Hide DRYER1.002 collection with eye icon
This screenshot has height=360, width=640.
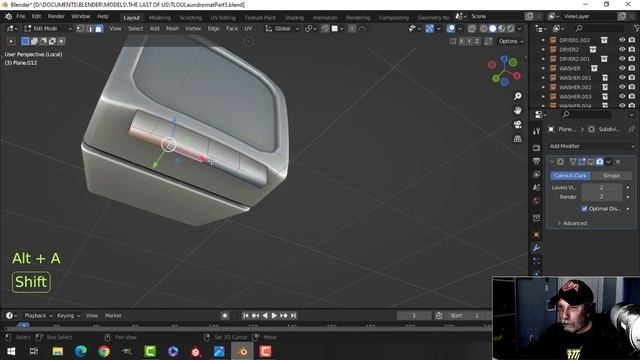[622, 40]
